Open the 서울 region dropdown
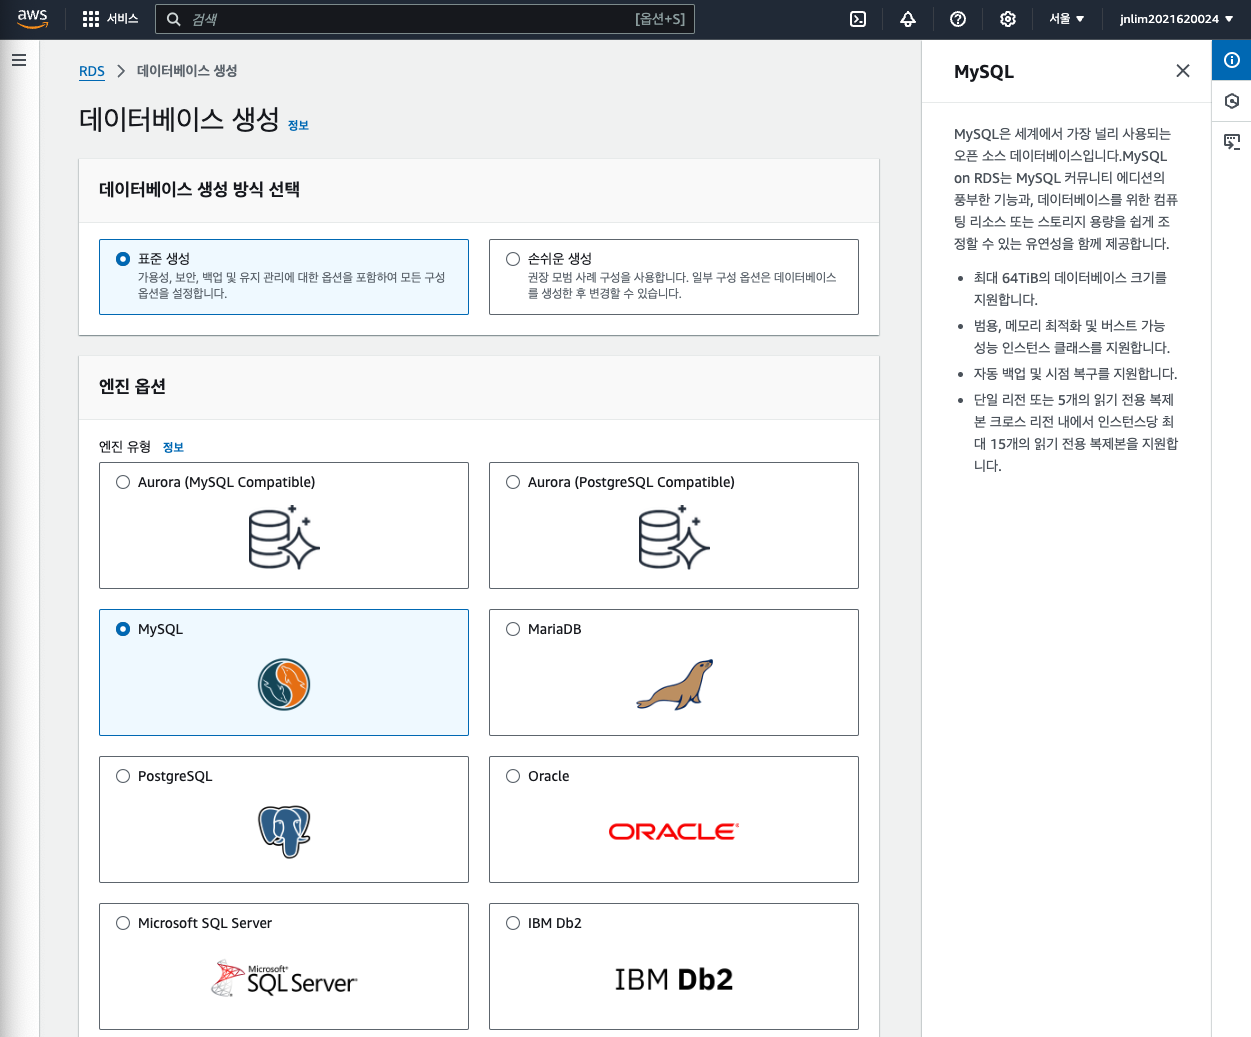Image resolution: width=1251 pixels, height=1037 pixels. [1067, 19]
